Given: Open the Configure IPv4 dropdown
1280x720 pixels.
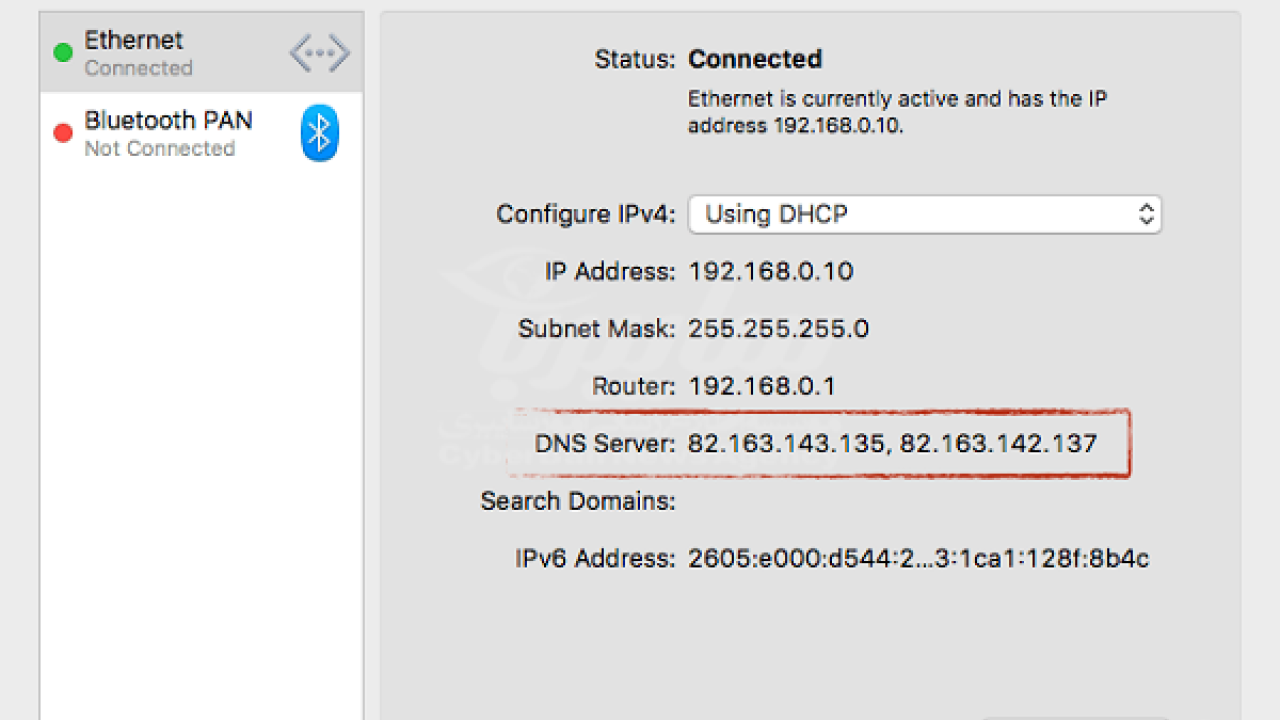Looking at the screenshot, I should 925,214.
